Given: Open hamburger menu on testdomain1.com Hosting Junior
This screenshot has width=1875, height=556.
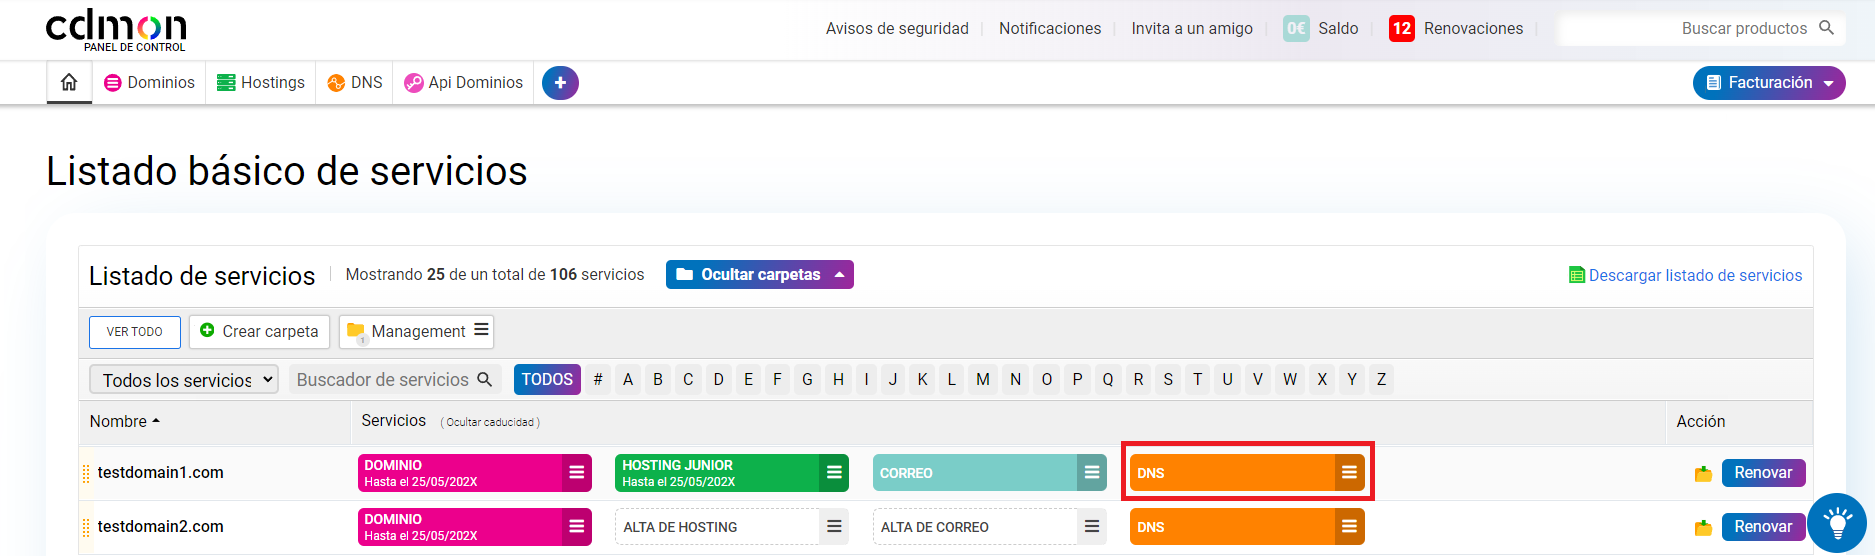Looking at the screenshot, I should point(834,473).
